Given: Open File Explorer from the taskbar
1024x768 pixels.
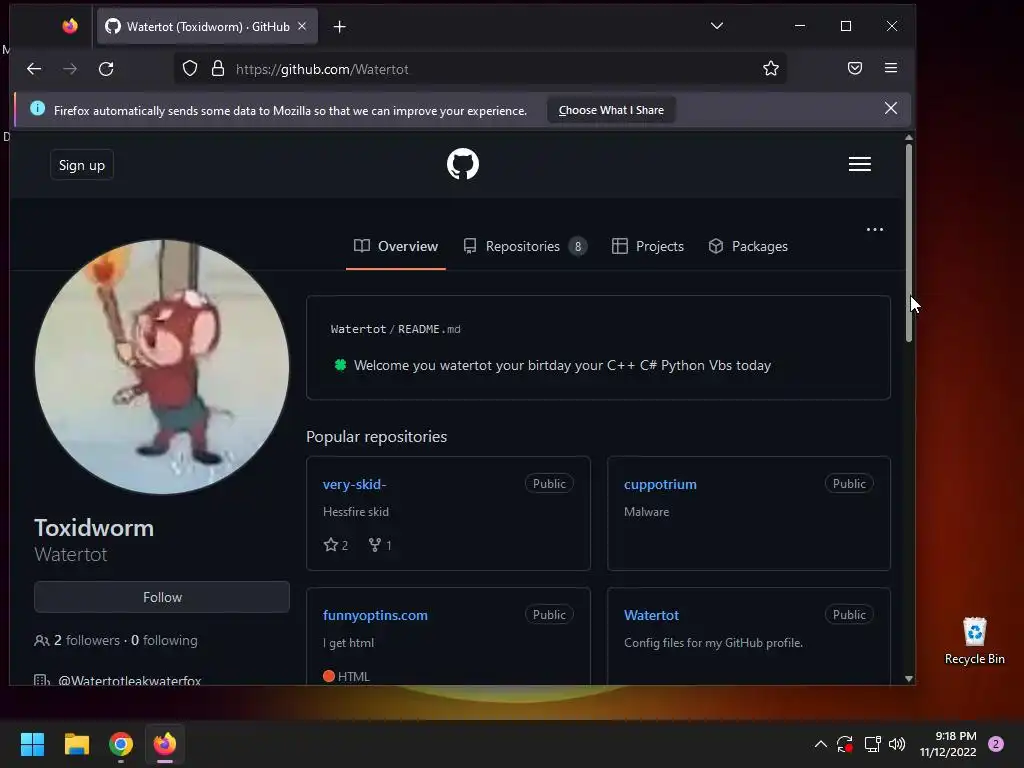Looking at the screenshot, I should pyautogui.click(x=76, y=744).
